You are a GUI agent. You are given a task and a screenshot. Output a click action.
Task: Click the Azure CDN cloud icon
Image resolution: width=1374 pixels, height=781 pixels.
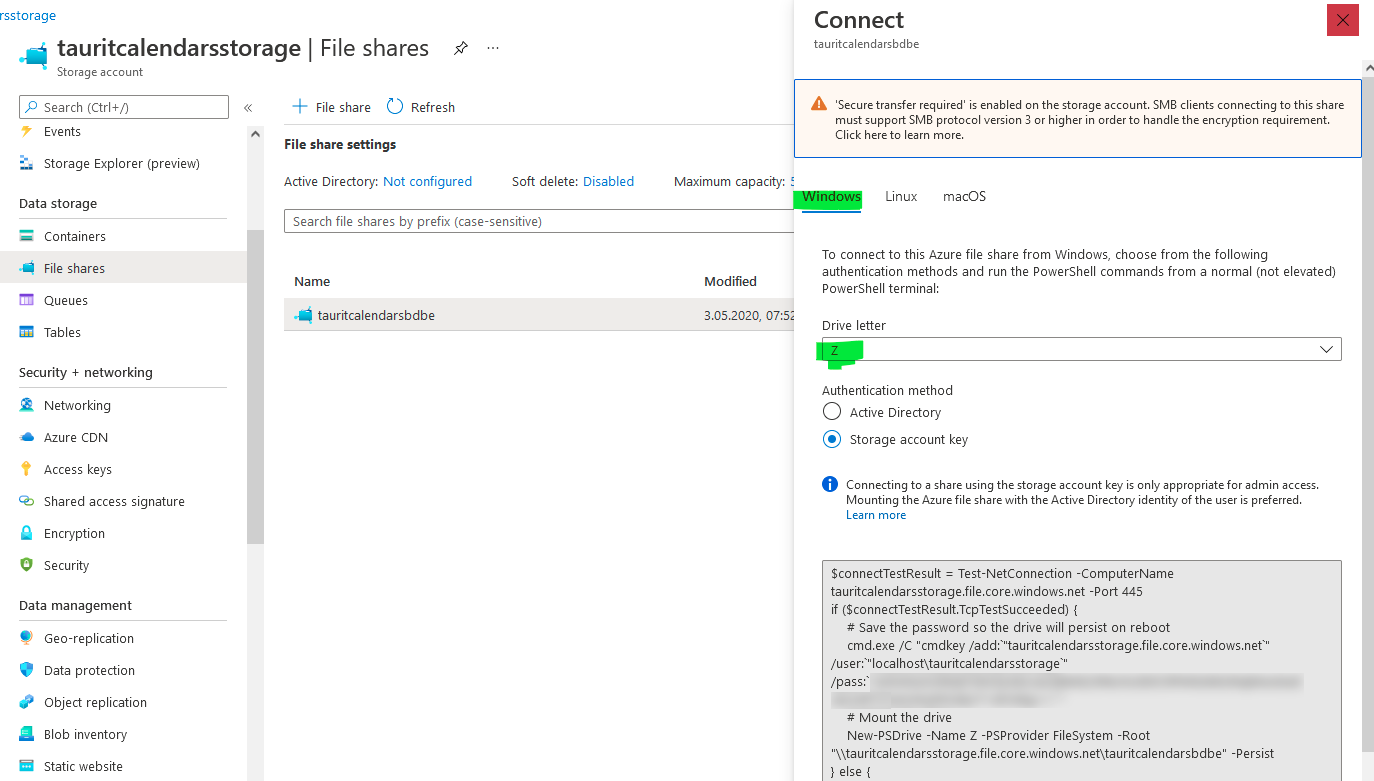pyautogui.click(x=27, y=438)
